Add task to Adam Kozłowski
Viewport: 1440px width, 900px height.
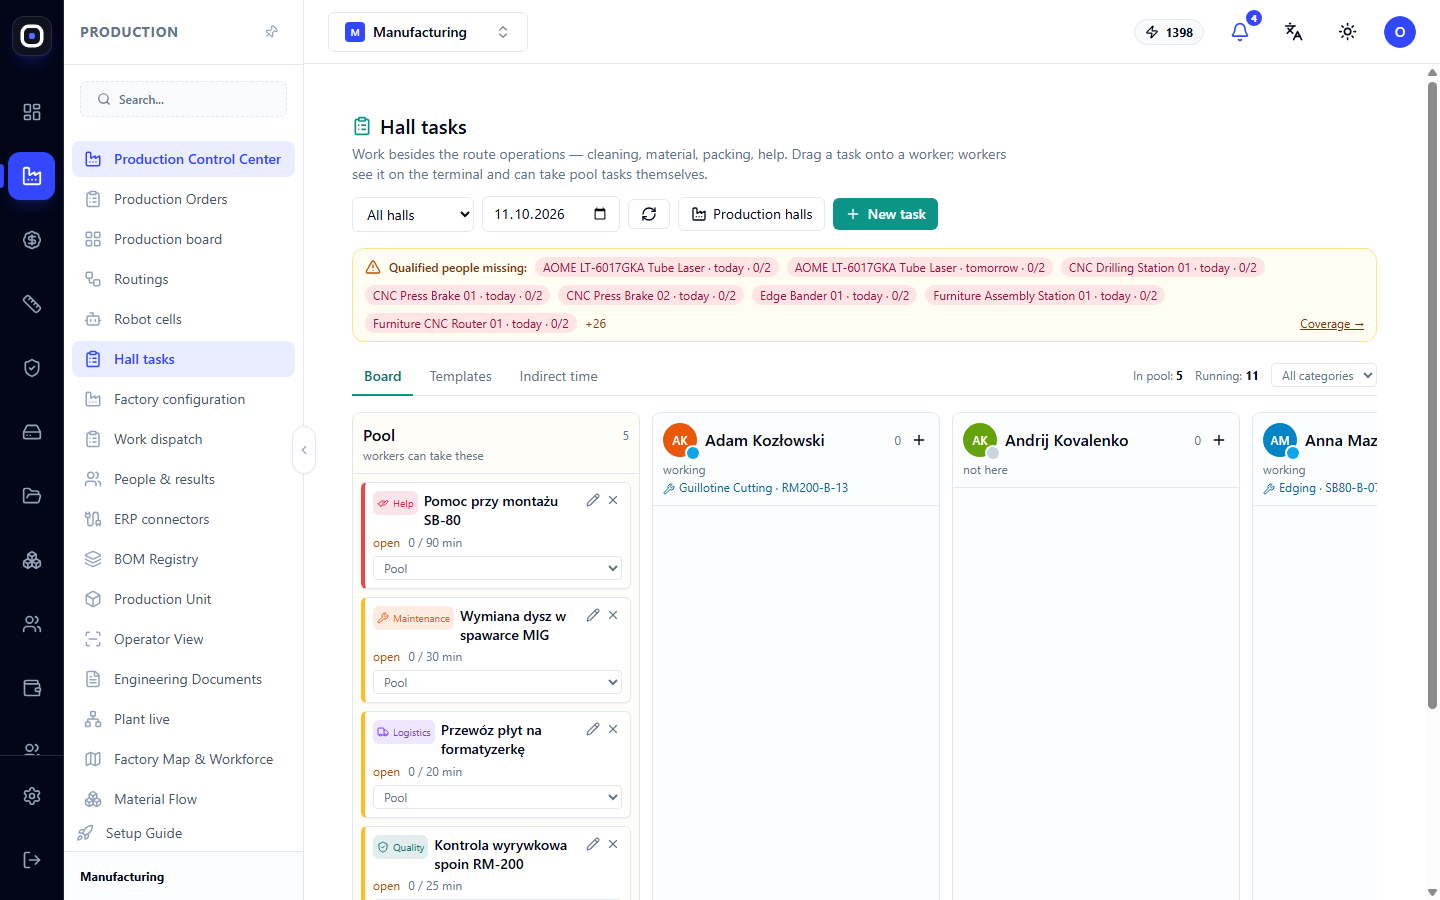(x=919, y=440)
